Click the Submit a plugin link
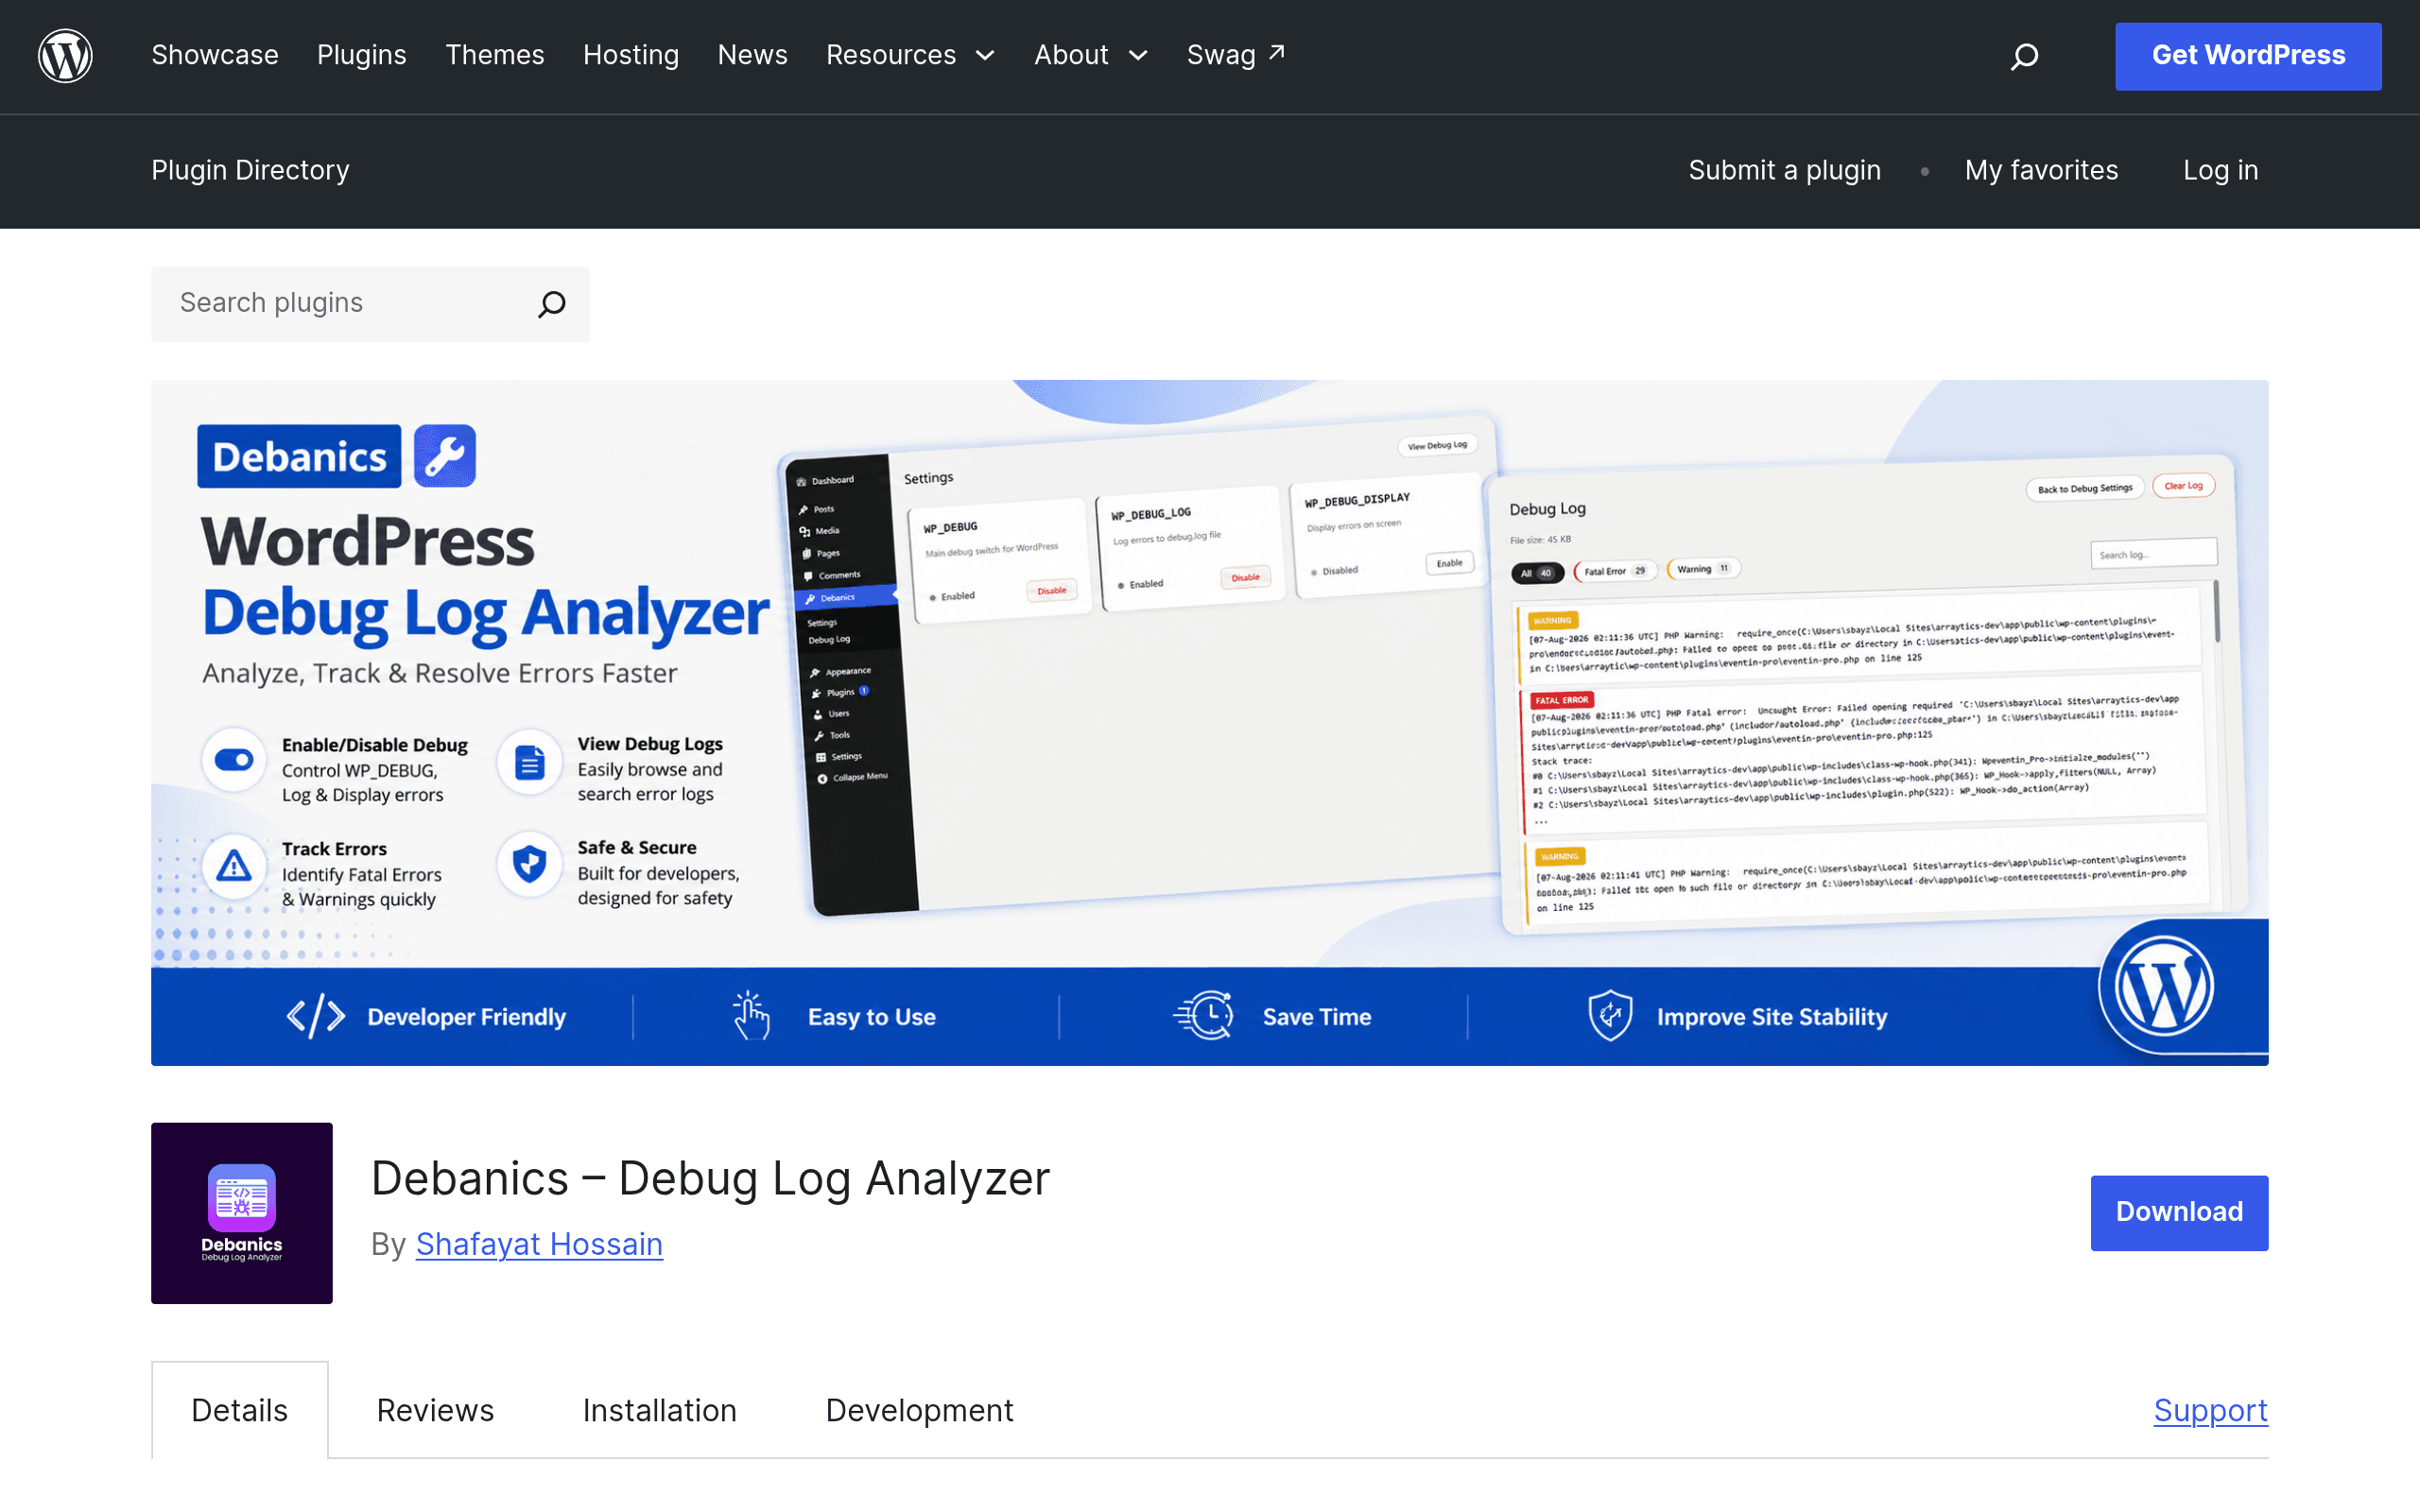 (x=1785, y=170)
